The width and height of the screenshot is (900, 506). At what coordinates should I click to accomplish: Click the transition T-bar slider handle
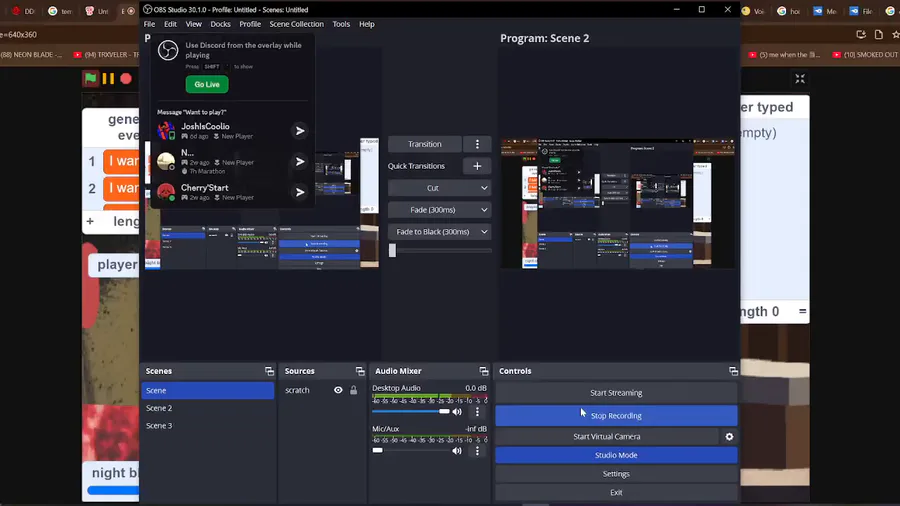tap(393, 250)
